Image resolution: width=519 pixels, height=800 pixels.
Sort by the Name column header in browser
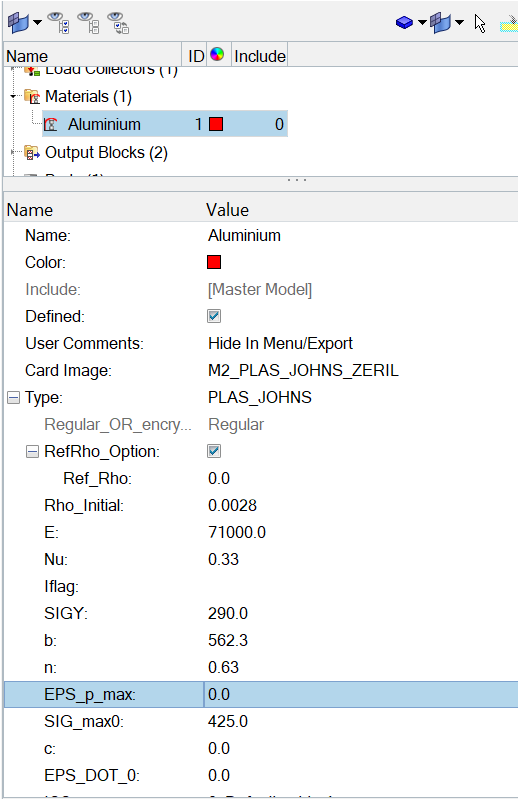[x=93, y=56]
